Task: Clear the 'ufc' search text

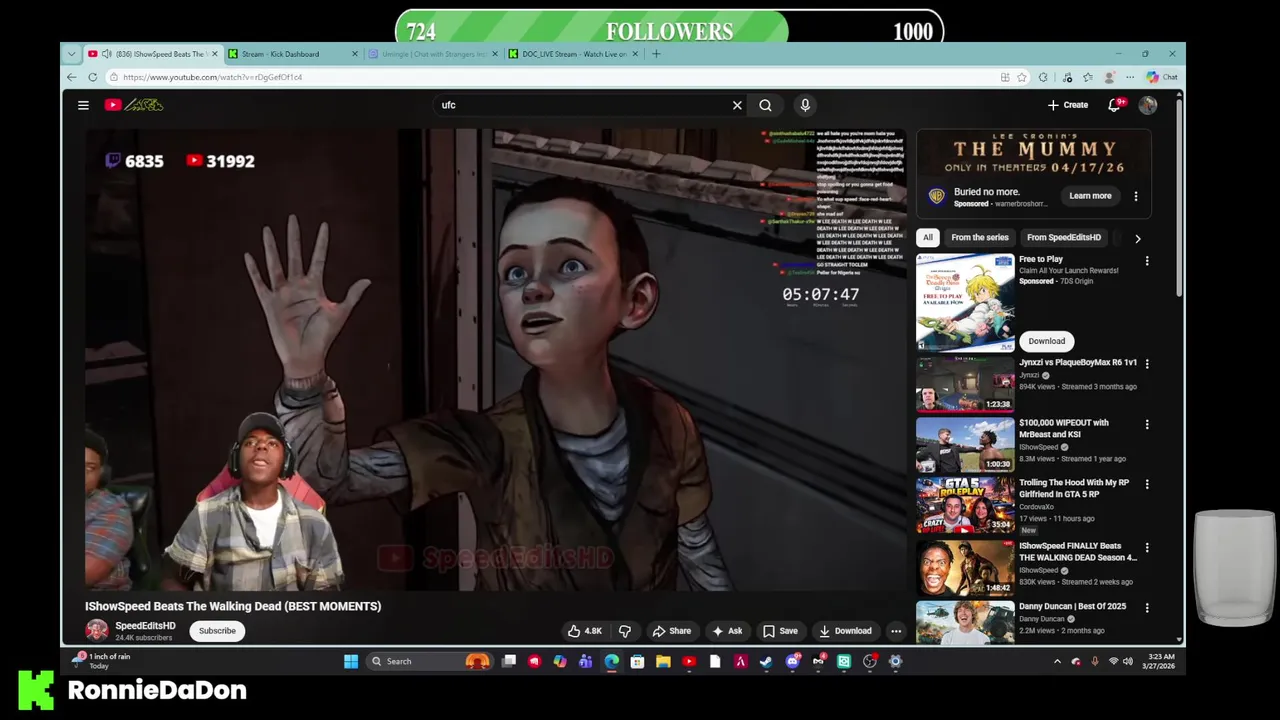Action: pos(737,105)
